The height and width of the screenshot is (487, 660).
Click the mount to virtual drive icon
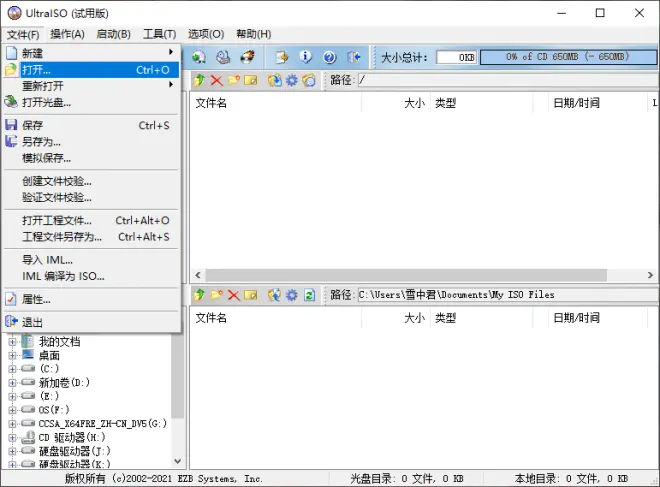pos(223,57)
